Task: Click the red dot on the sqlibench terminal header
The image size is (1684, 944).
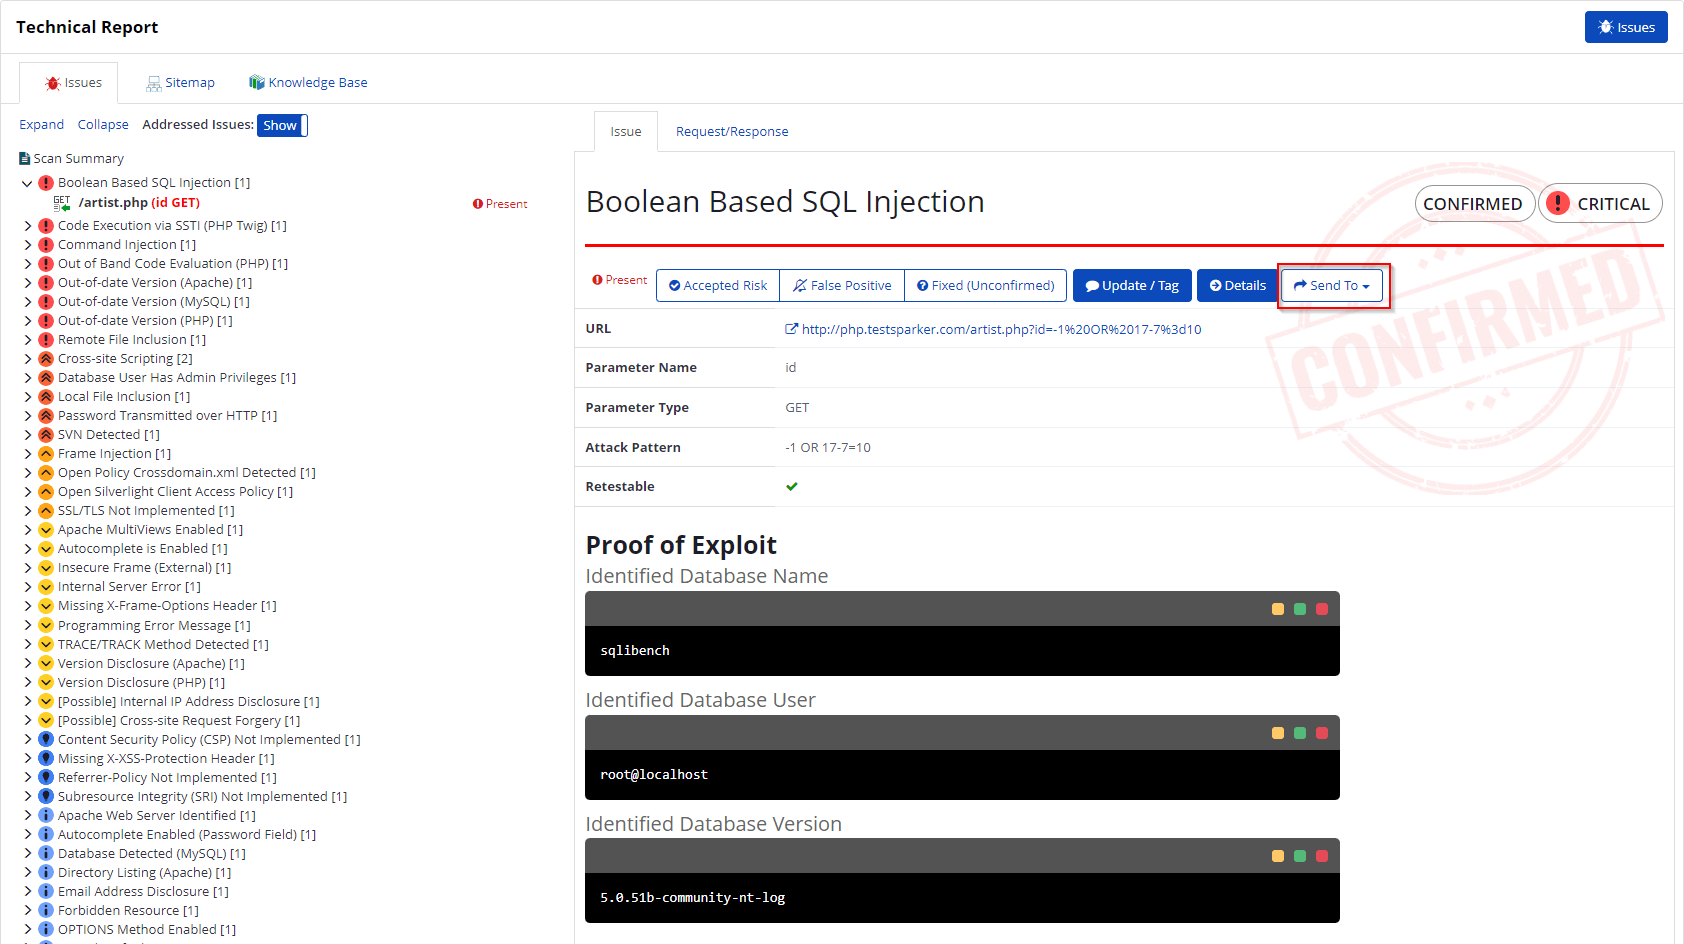Action: pyautogui.click(x=1322, y=608)
